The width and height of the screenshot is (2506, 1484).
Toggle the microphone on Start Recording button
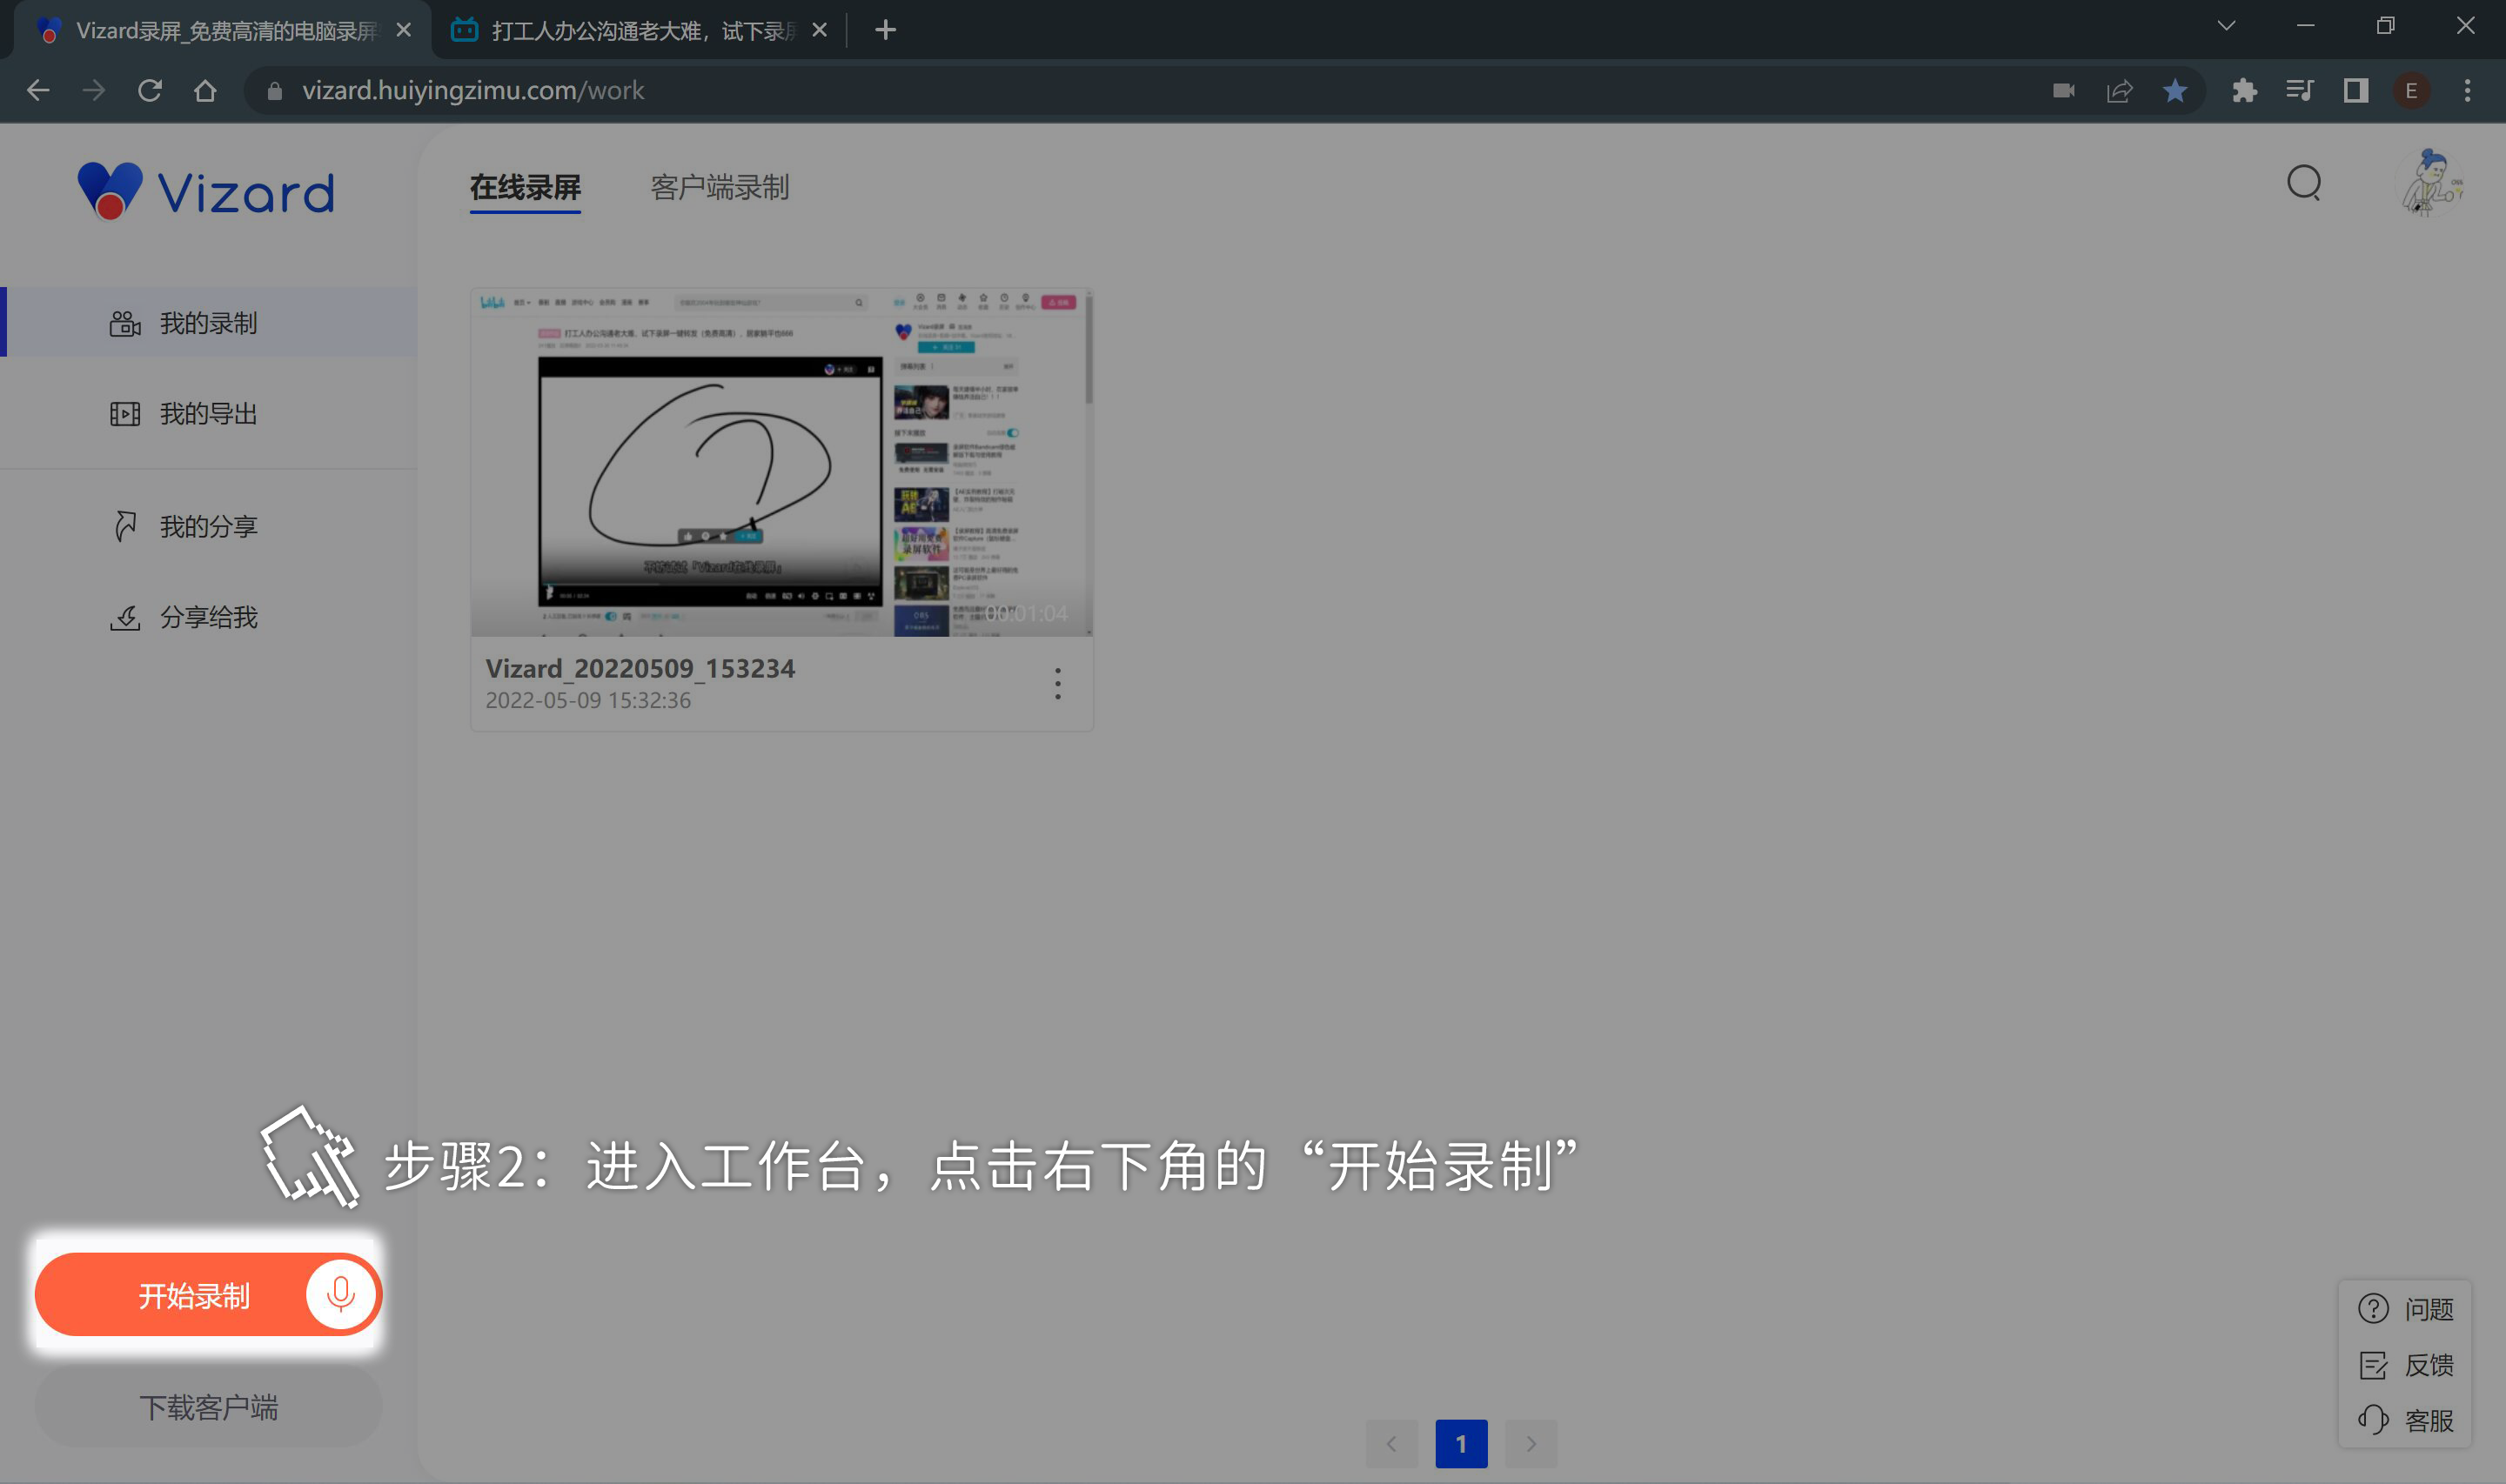340,1294
